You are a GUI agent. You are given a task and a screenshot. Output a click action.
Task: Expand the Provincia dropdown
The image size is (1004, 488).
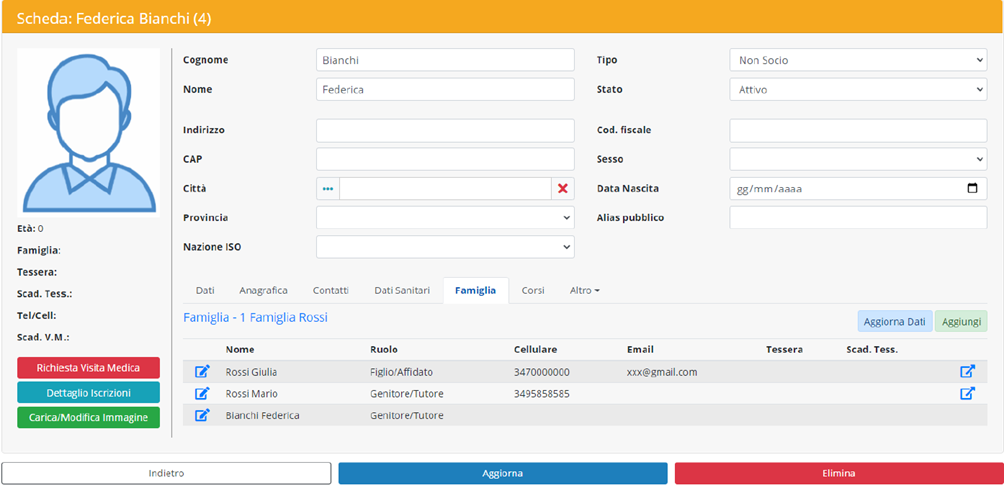click(x=445, y=218)
